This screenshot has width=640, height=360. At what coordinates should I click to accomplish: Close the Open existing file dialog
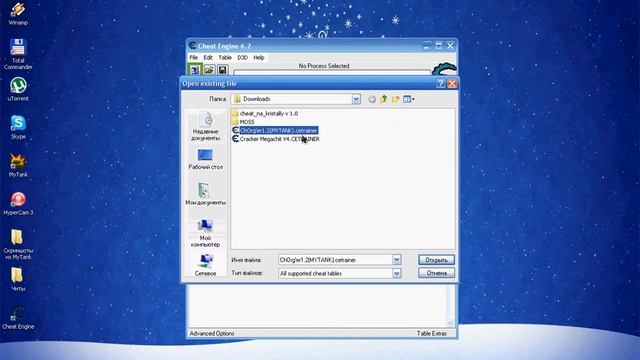(x=452, y=84)
